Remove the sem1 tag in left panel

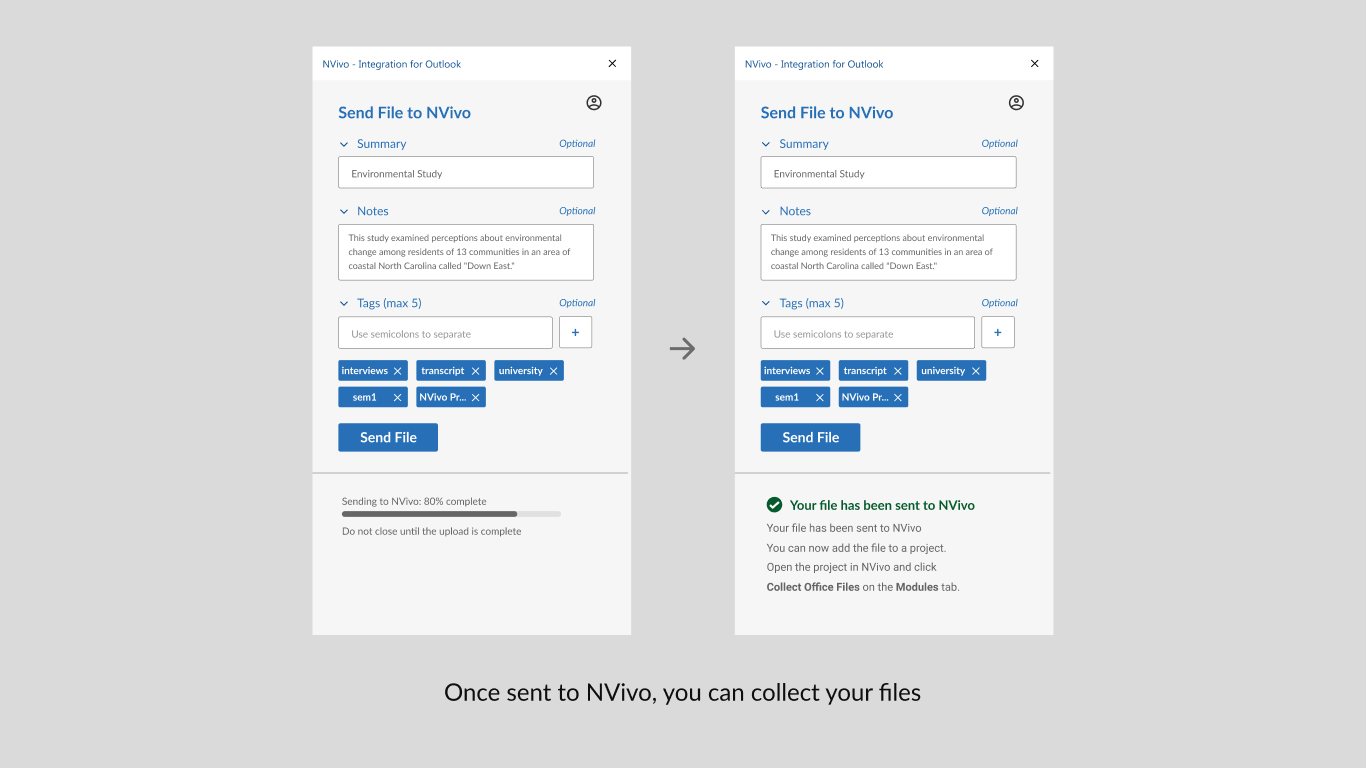(397, 397)
